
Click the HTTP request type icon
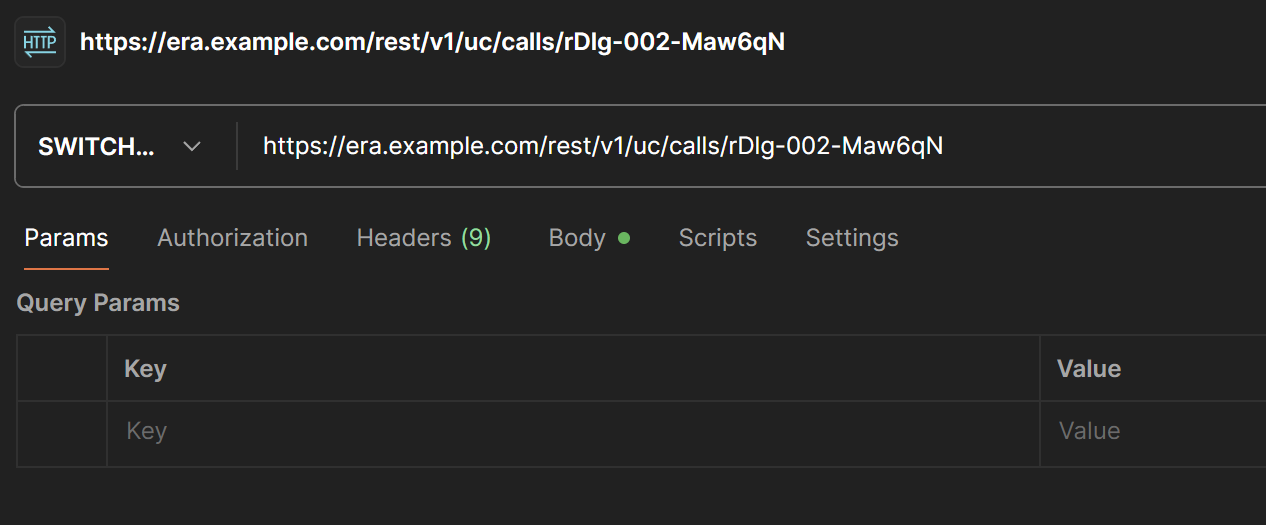tap(40, 42)
